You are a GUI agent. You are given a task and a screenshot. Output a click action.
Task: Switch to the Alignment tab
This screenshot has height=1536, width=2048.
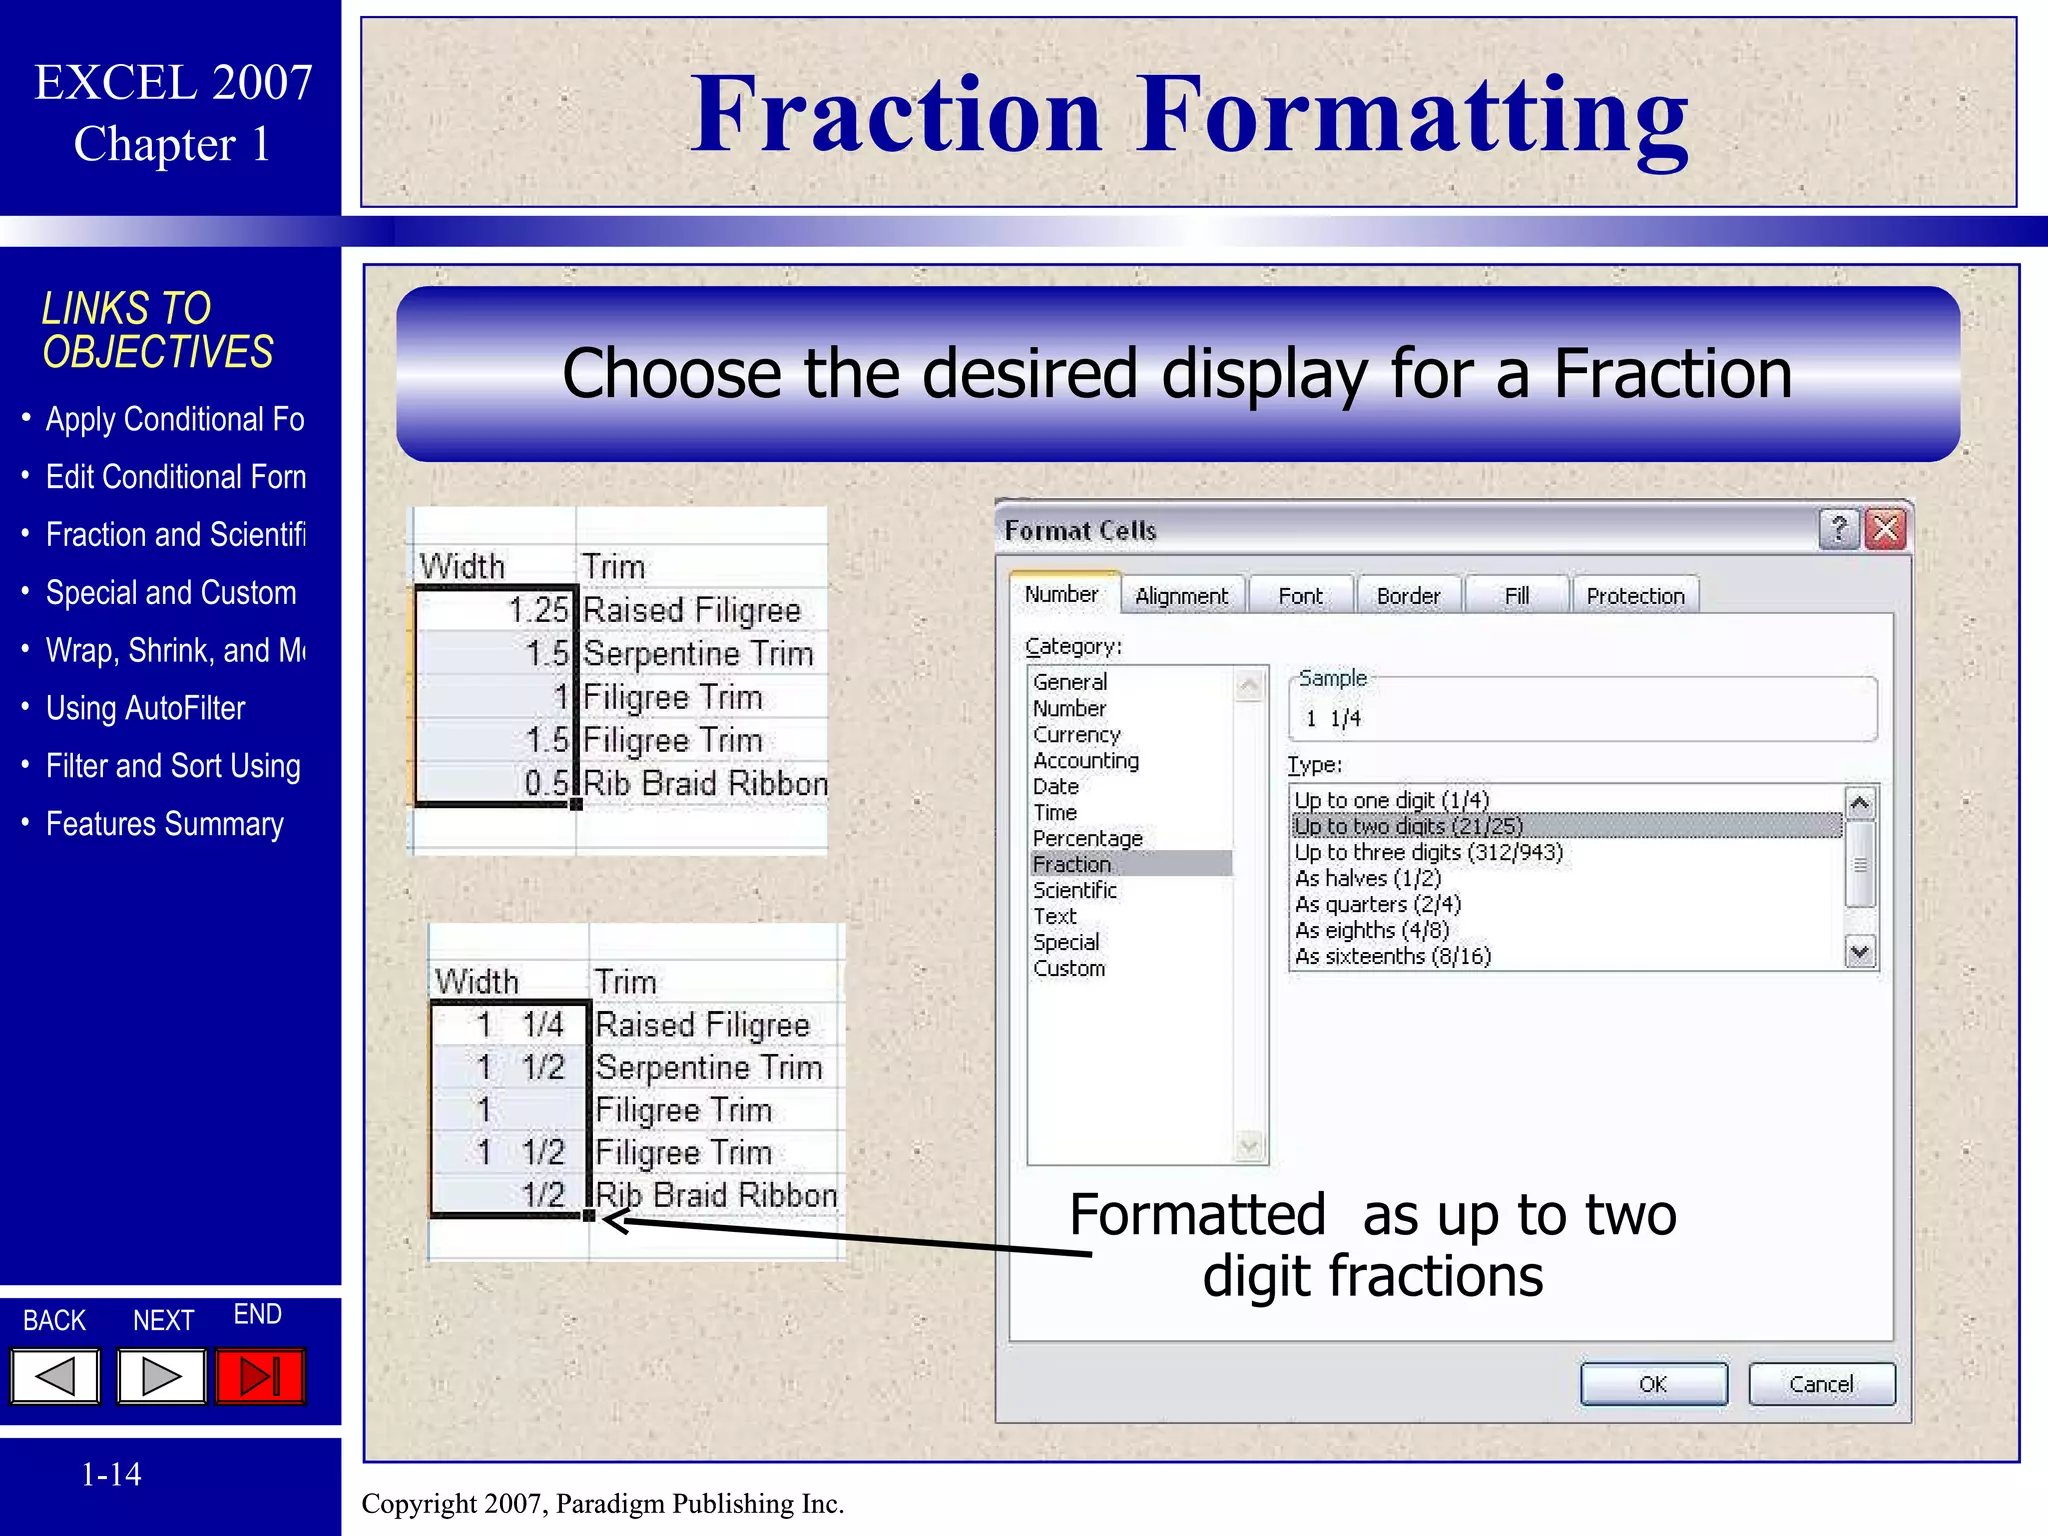click(x=1182, y=596)
